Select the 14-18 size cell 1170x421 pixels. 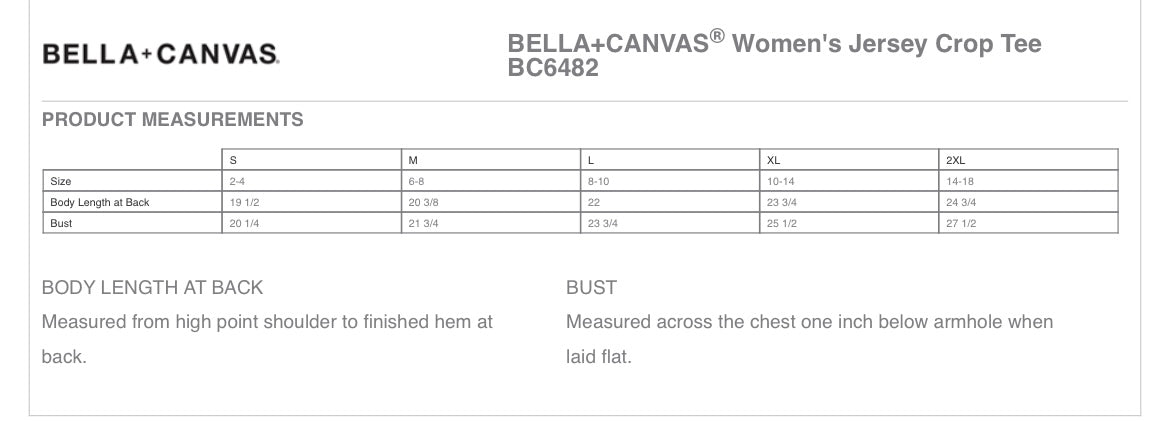1028,181
